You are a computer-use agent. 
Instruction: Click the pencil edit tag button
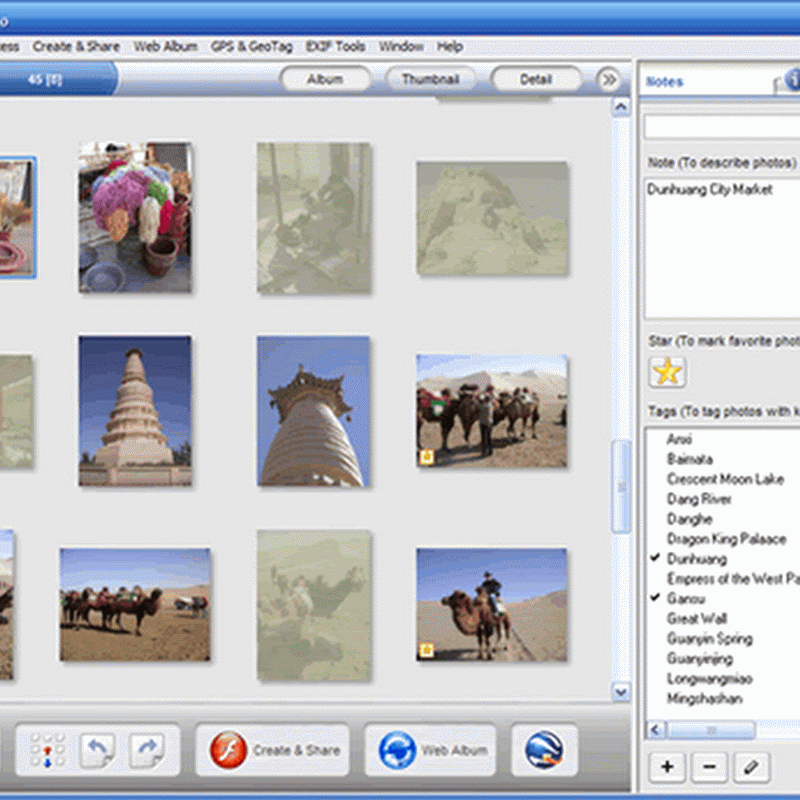coord(751,767)
